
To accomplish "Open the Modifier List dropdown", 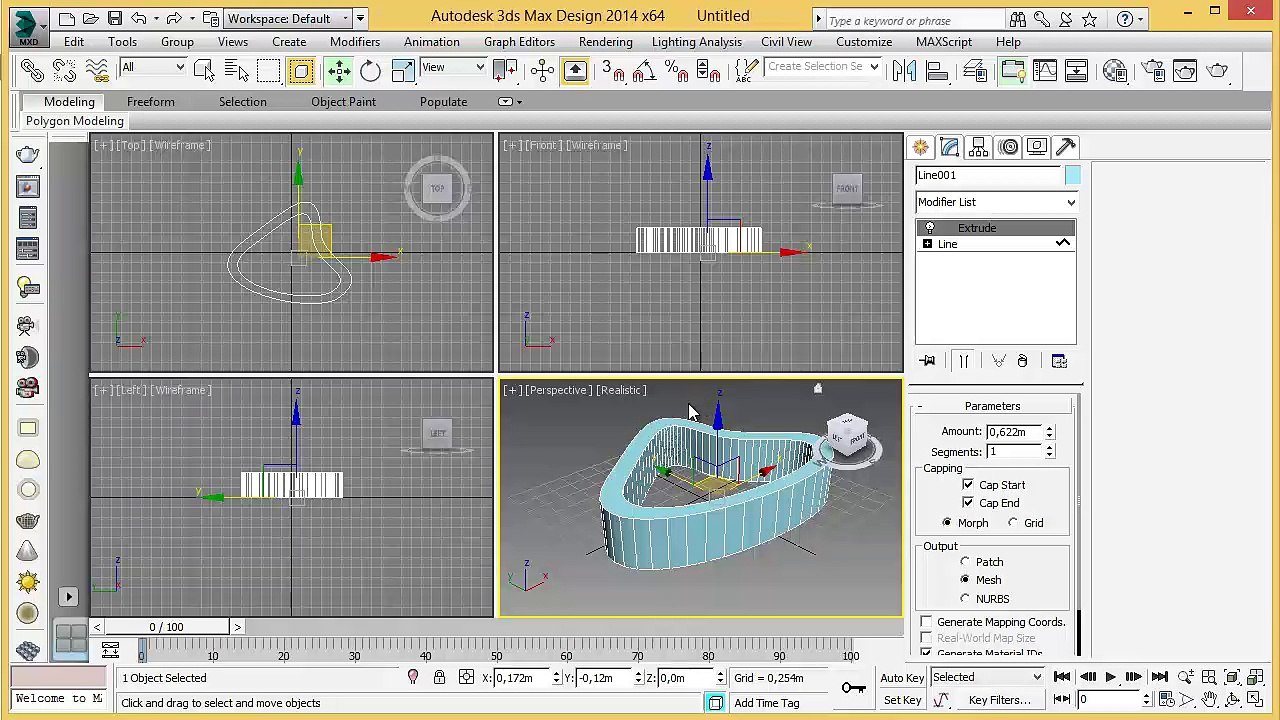I will 996,202.
